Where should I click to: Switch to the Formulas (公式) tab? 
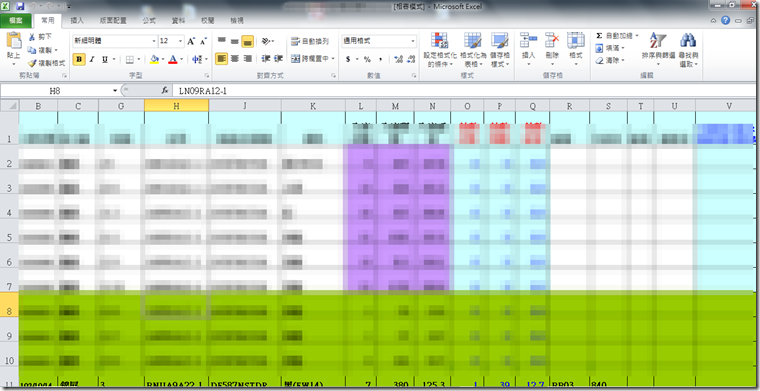coord(149,21)
